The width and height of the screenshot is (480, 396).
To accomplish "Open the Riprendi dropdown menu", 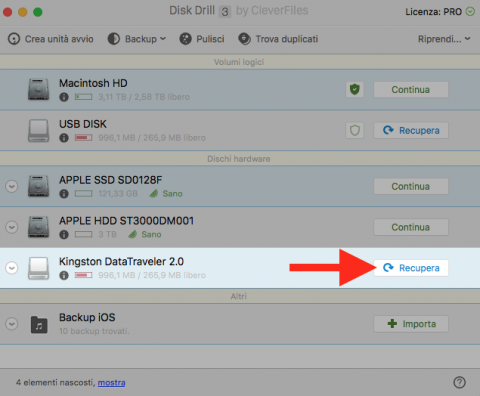I will tap(444, 39).
